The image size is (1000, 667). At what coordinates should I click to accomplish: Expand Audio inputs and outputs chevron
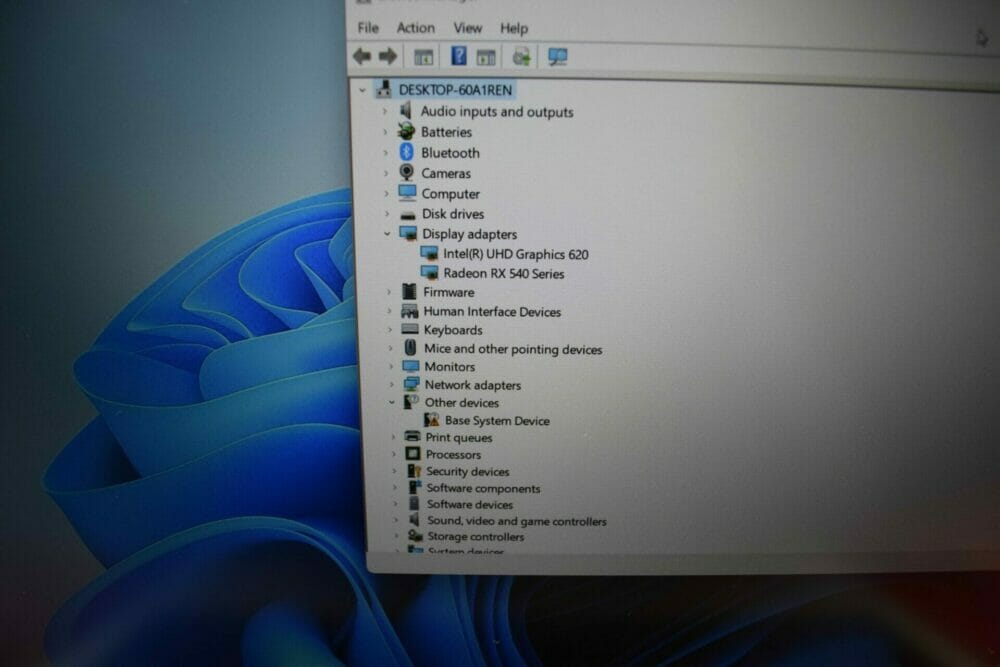[385, 112]
